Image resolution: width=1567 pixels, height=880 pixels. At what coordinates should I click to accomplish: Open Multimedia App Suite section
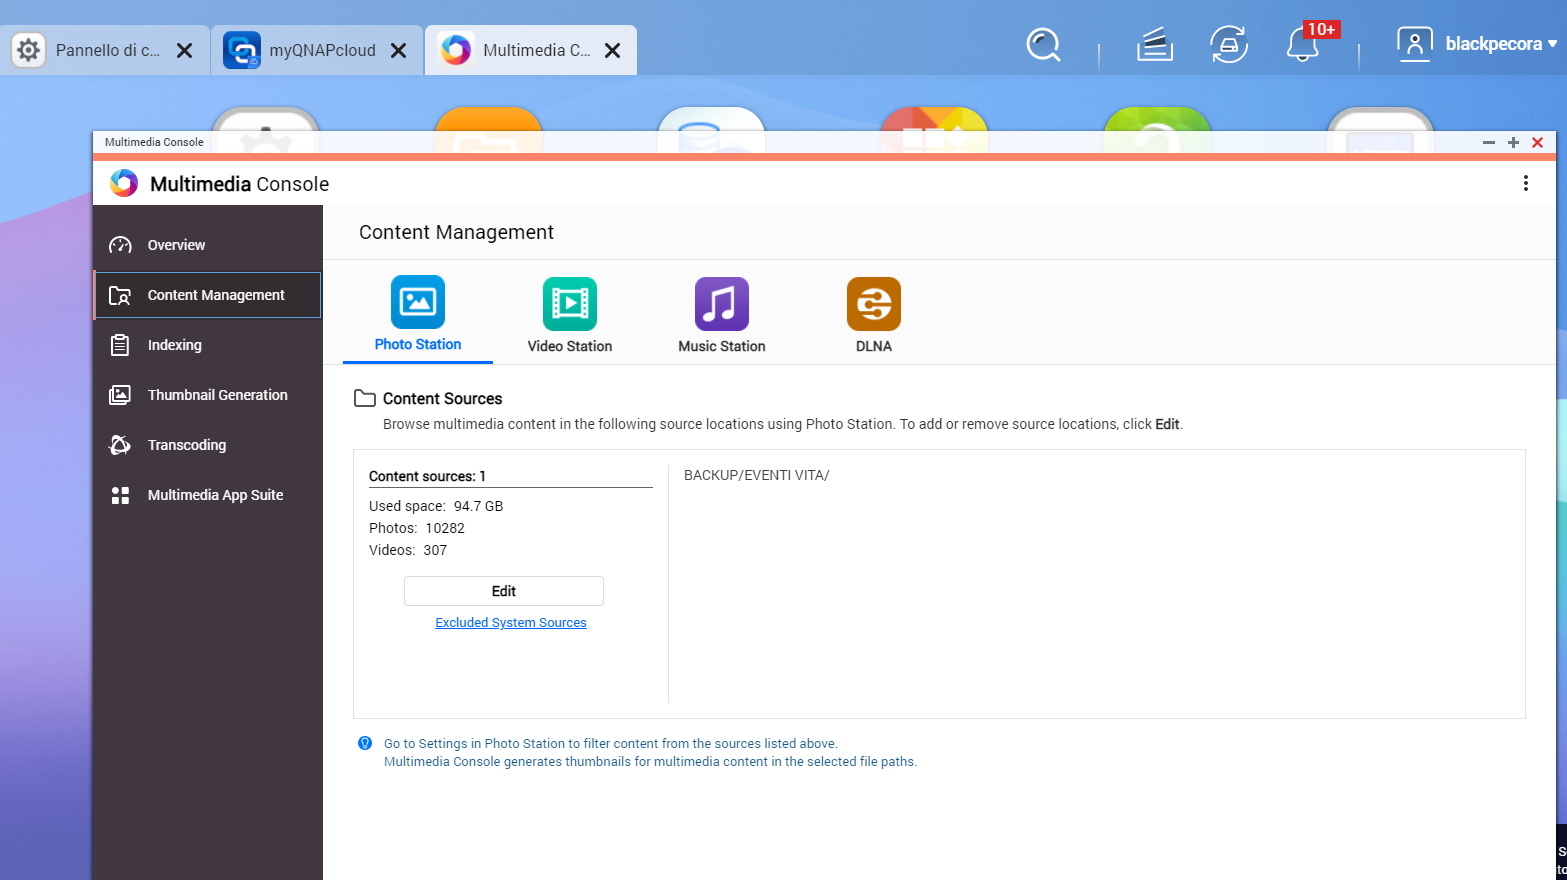[215, 495]
